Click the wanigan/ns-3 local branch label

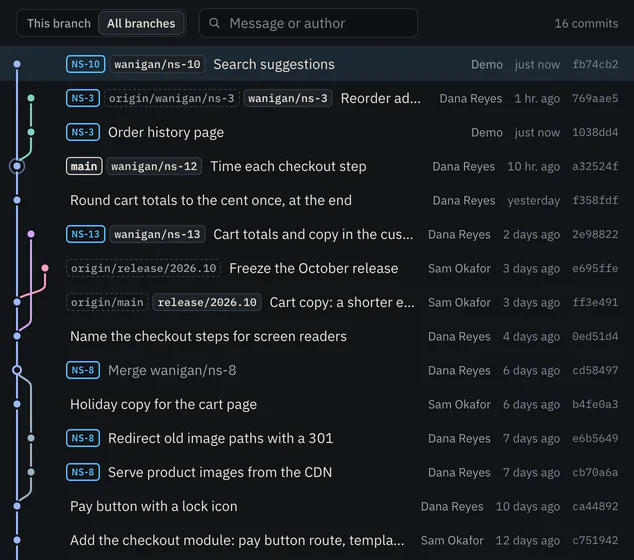pyautogui.click(x=287, y=98)
